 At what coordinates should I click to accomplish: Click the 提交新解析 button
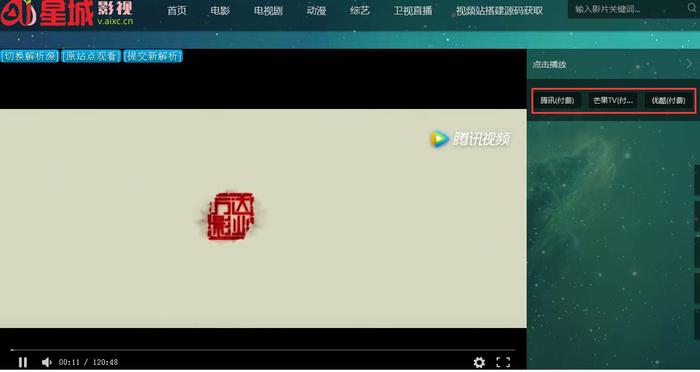(153, 56)
